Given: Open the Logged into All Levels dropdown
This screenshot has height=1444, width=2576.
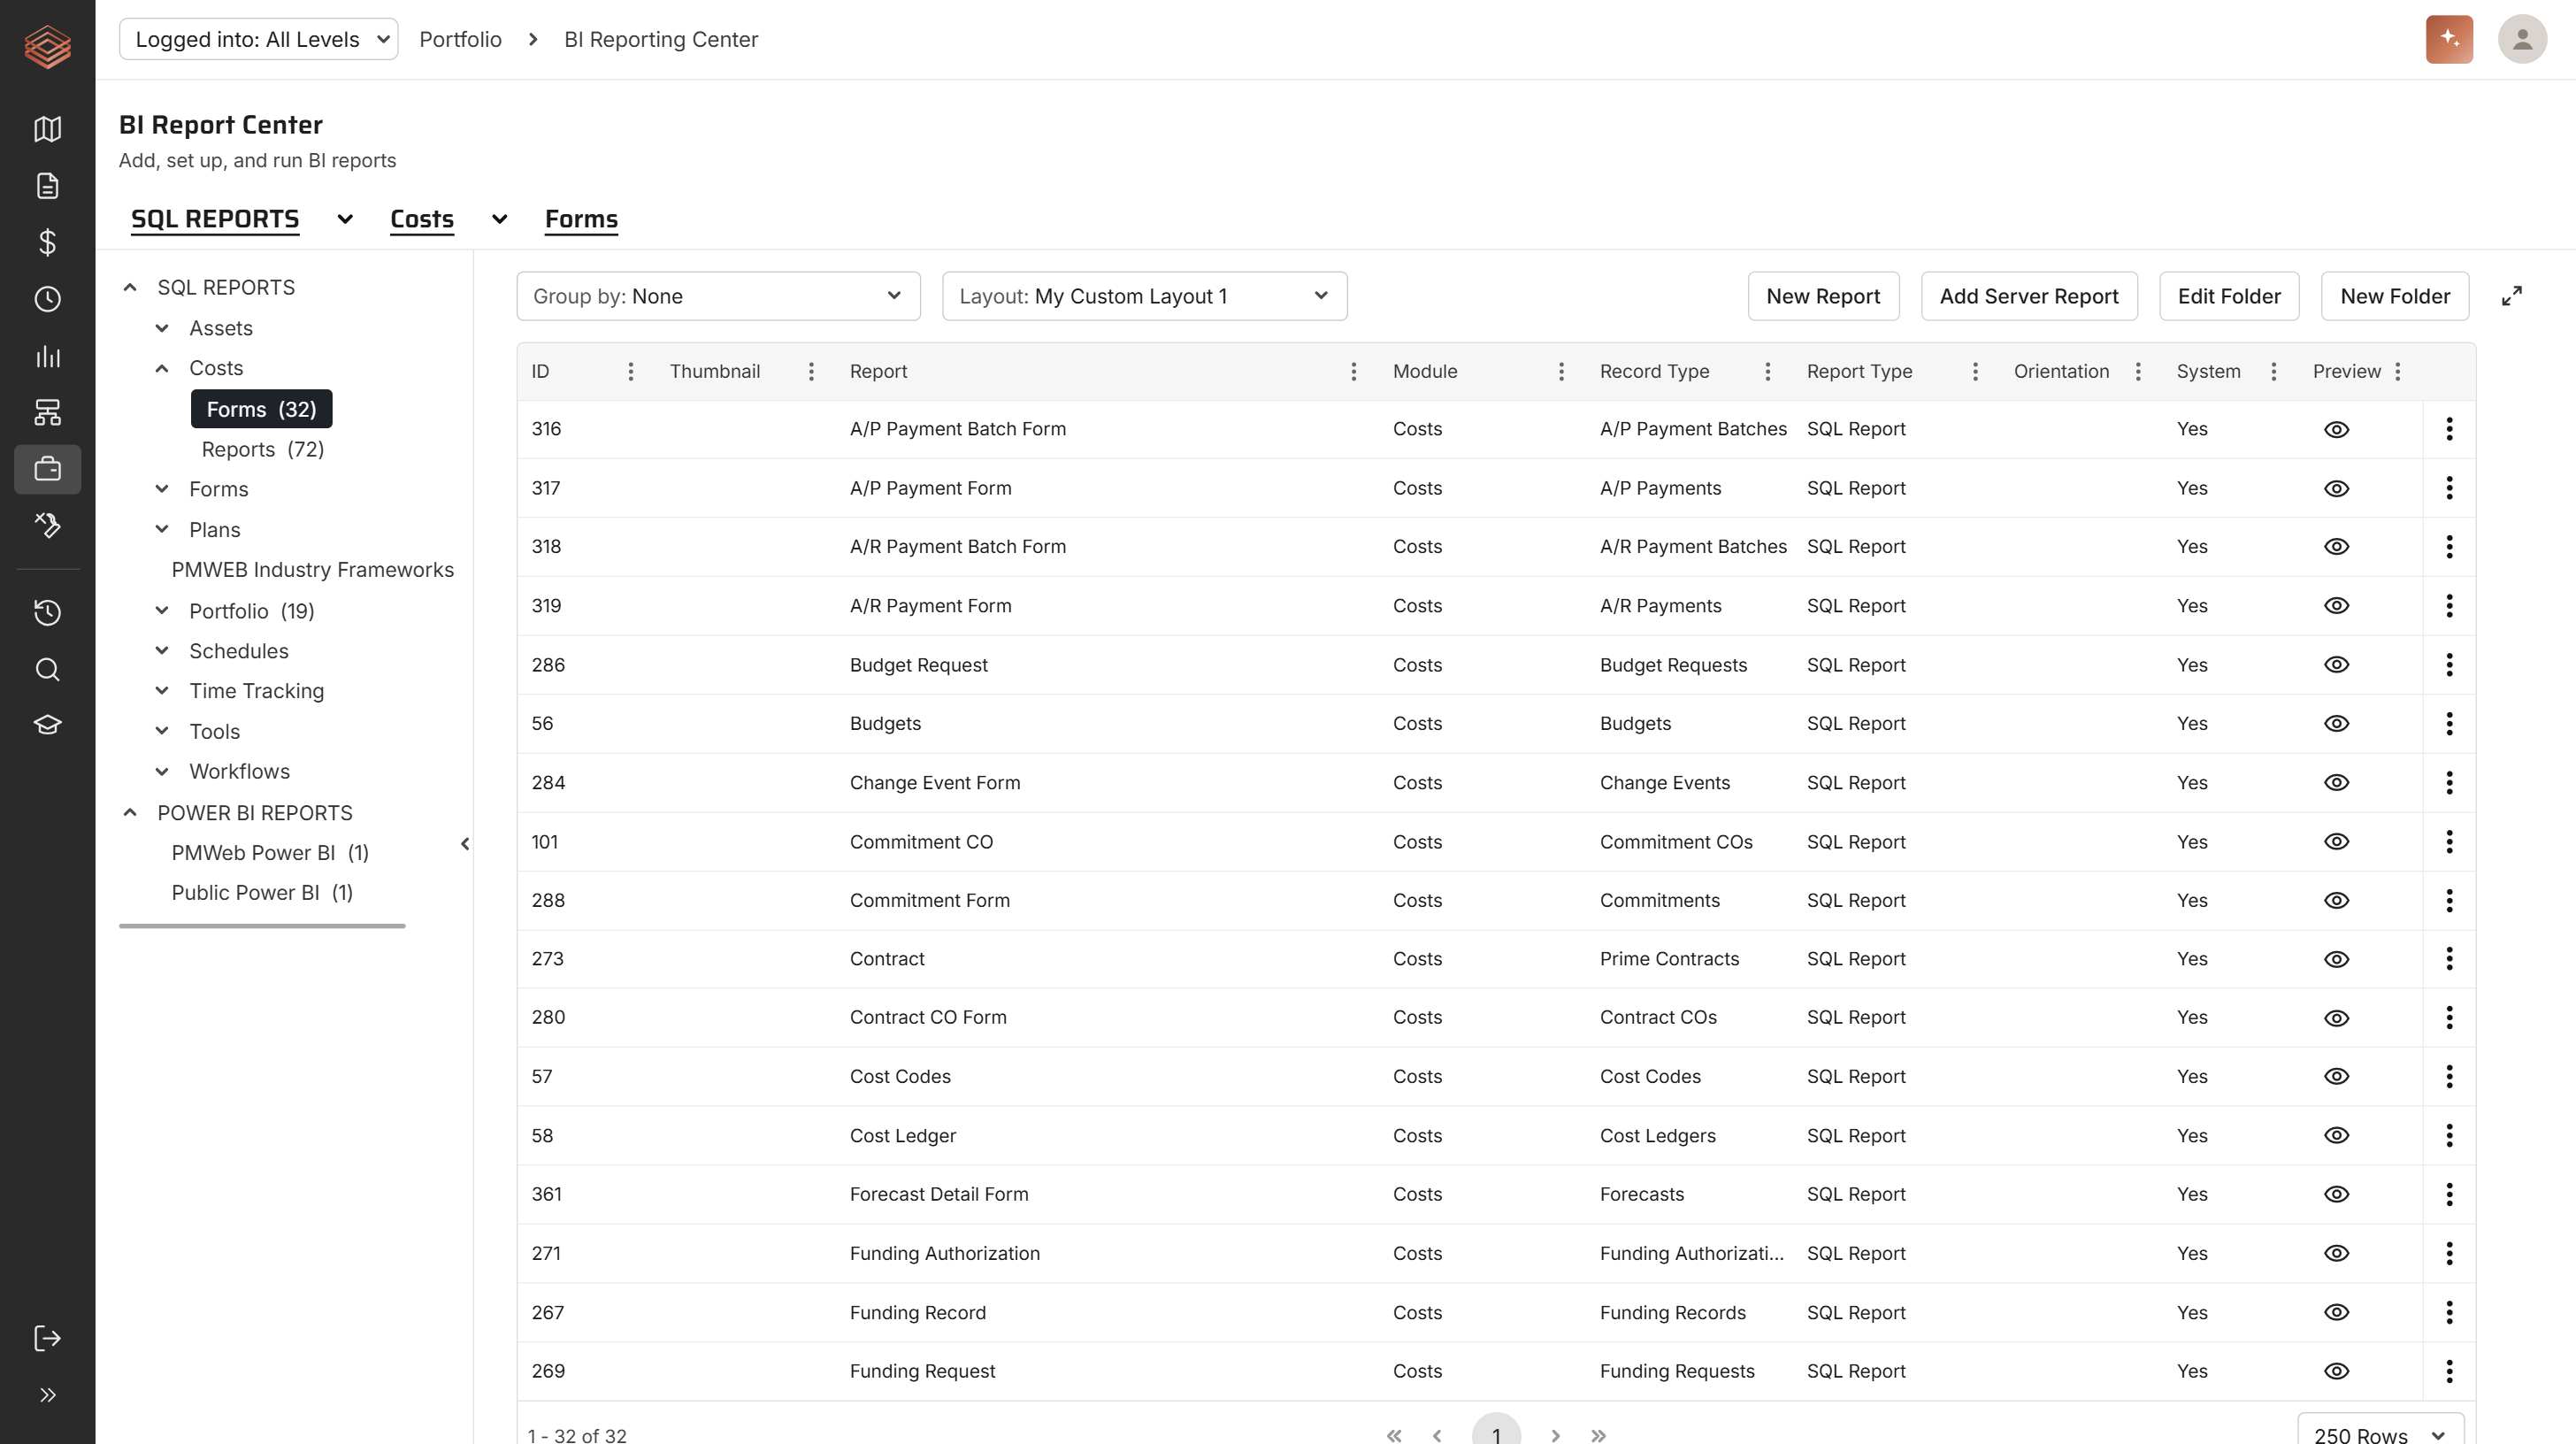Looking at the screenshot, I should (x=258, y=39).
